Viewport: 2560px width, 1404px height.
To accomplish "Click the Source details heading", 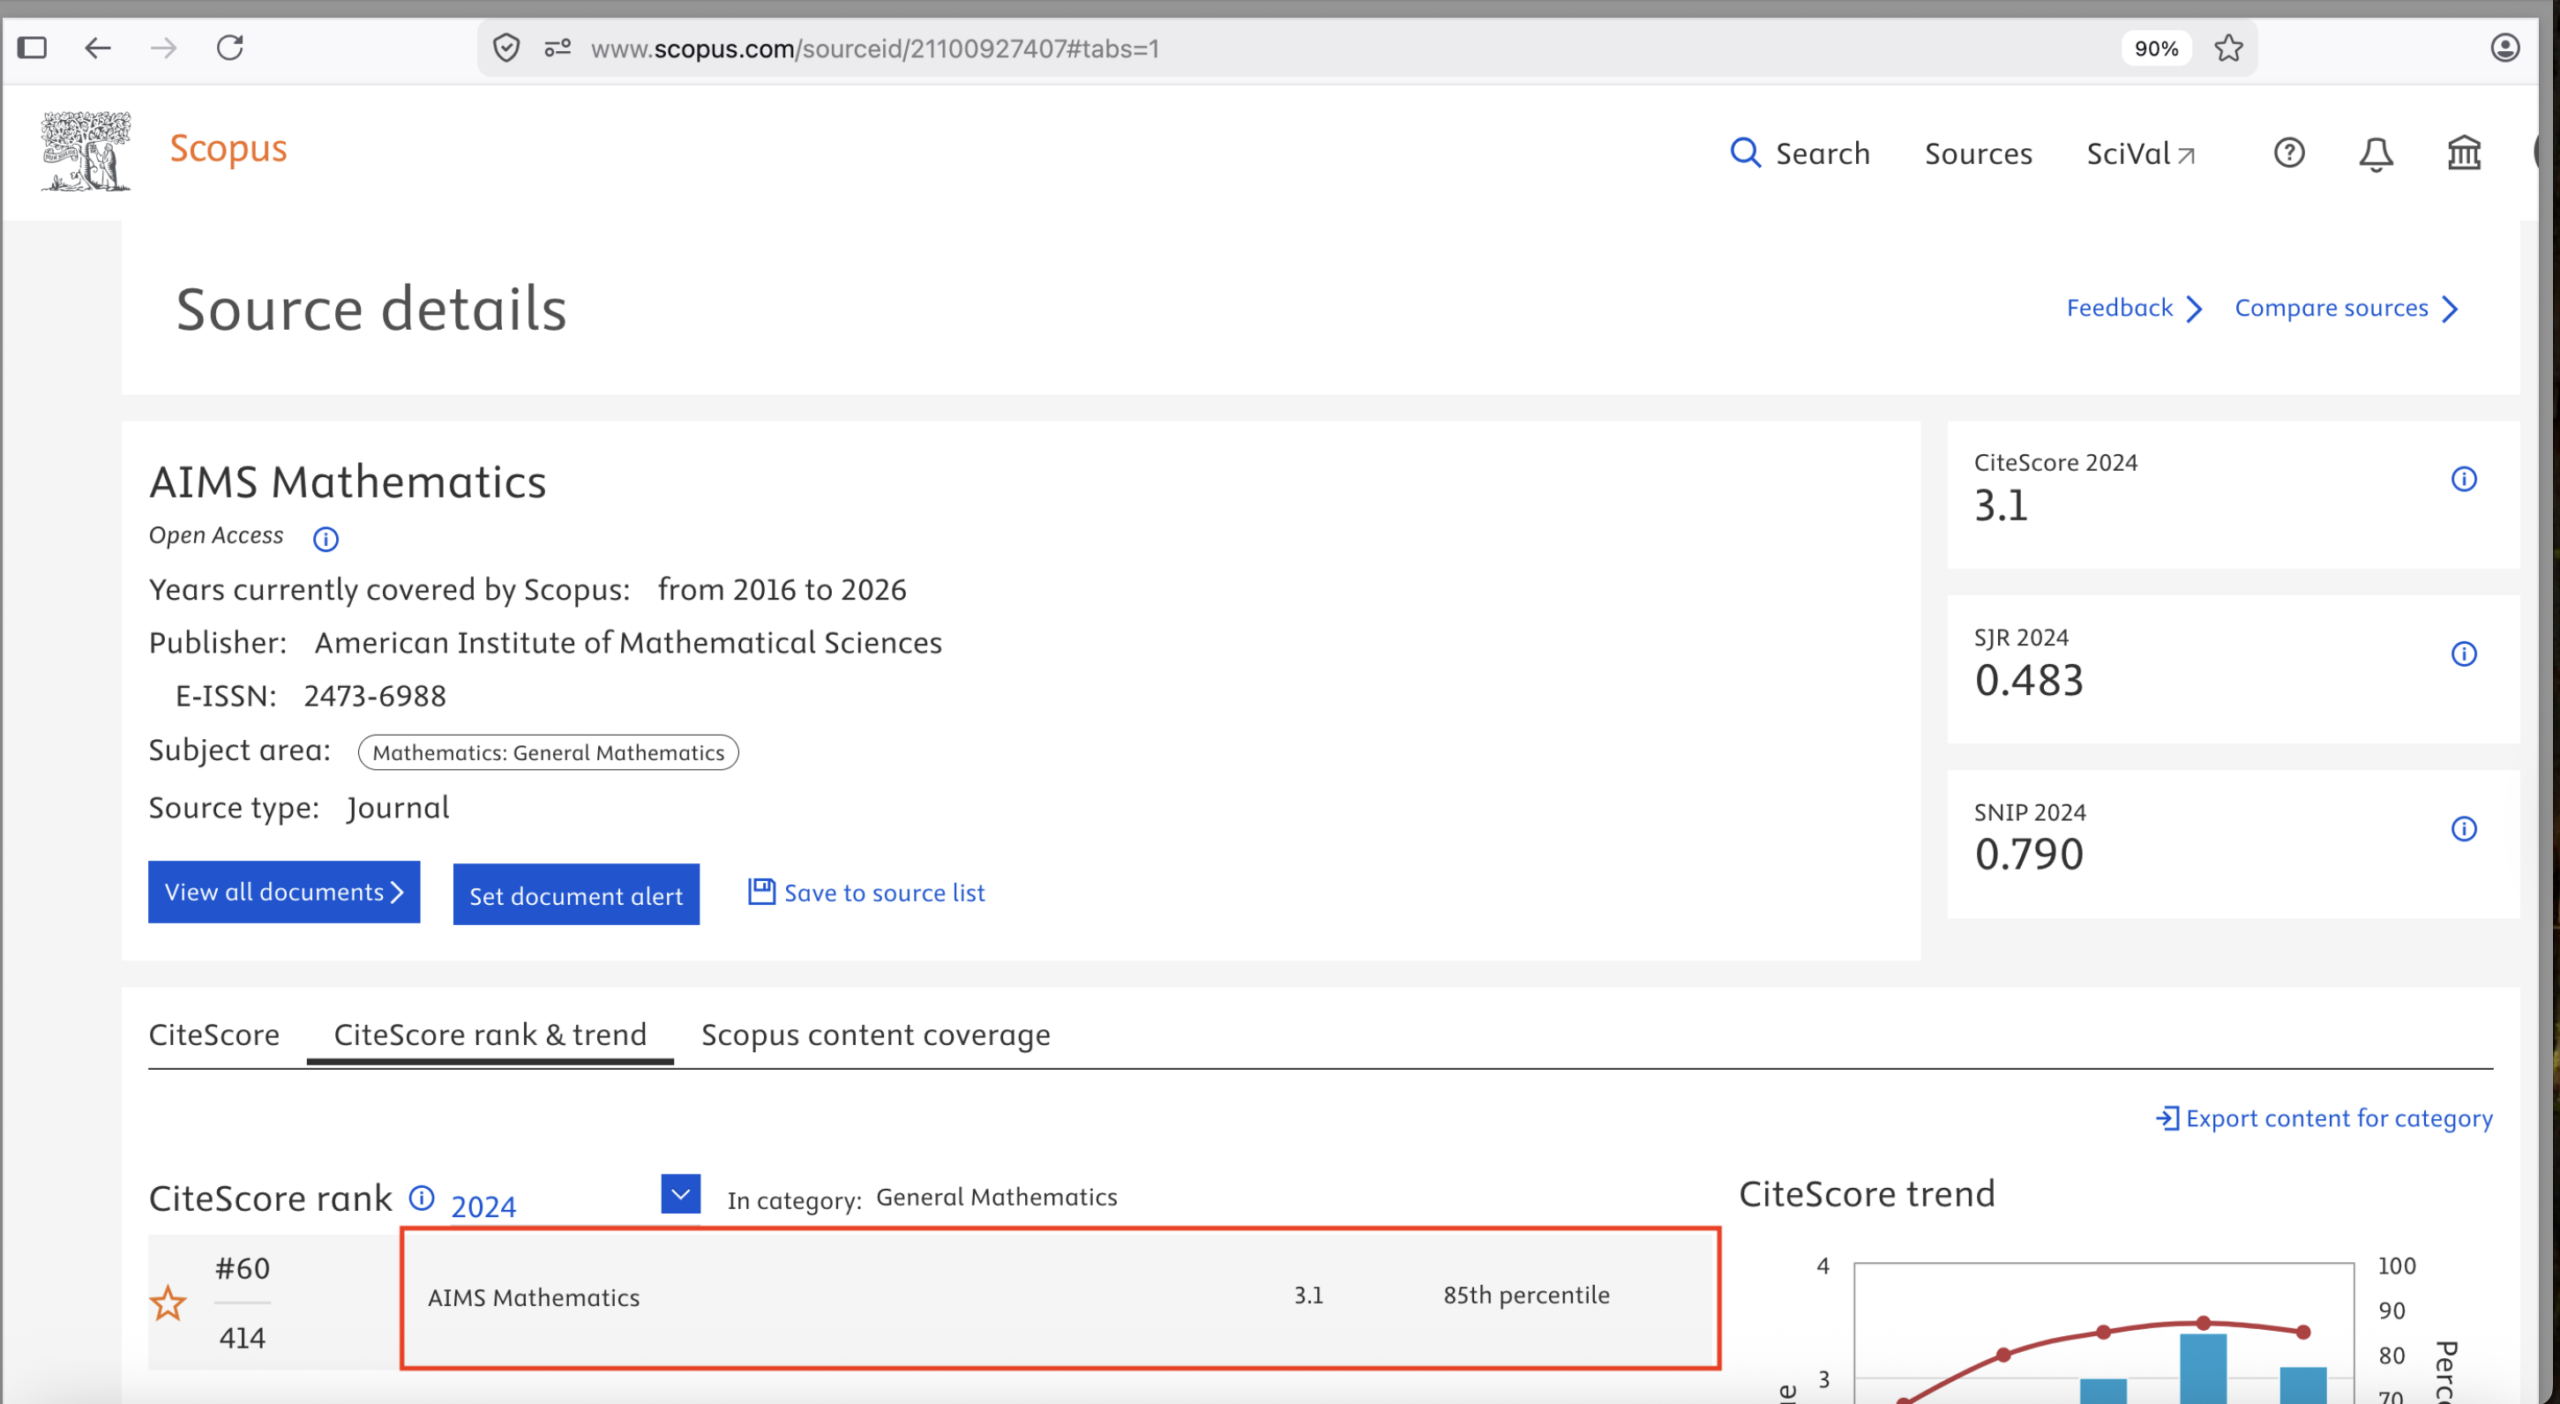I will click(372, 309).
